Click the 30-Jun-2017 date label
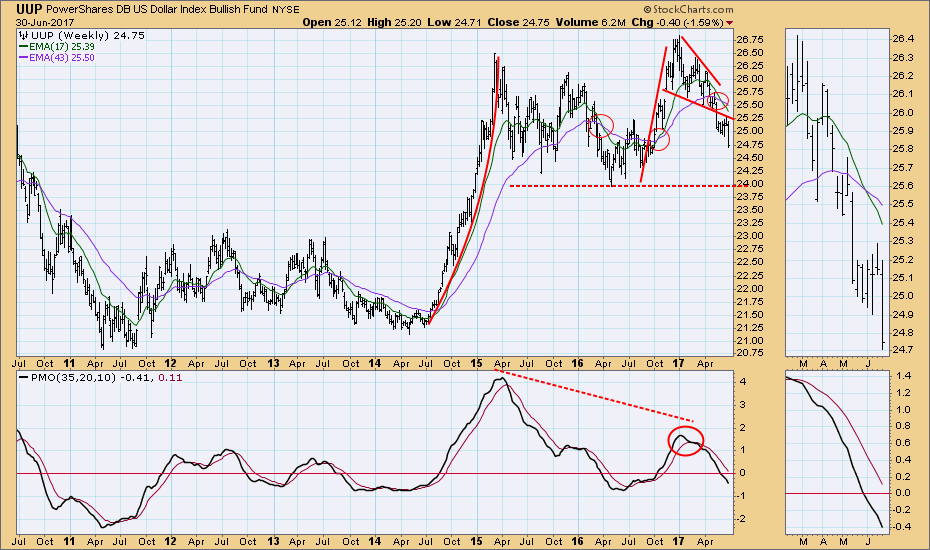This screenshot has height=550, width=930. (x=44, y=23)
